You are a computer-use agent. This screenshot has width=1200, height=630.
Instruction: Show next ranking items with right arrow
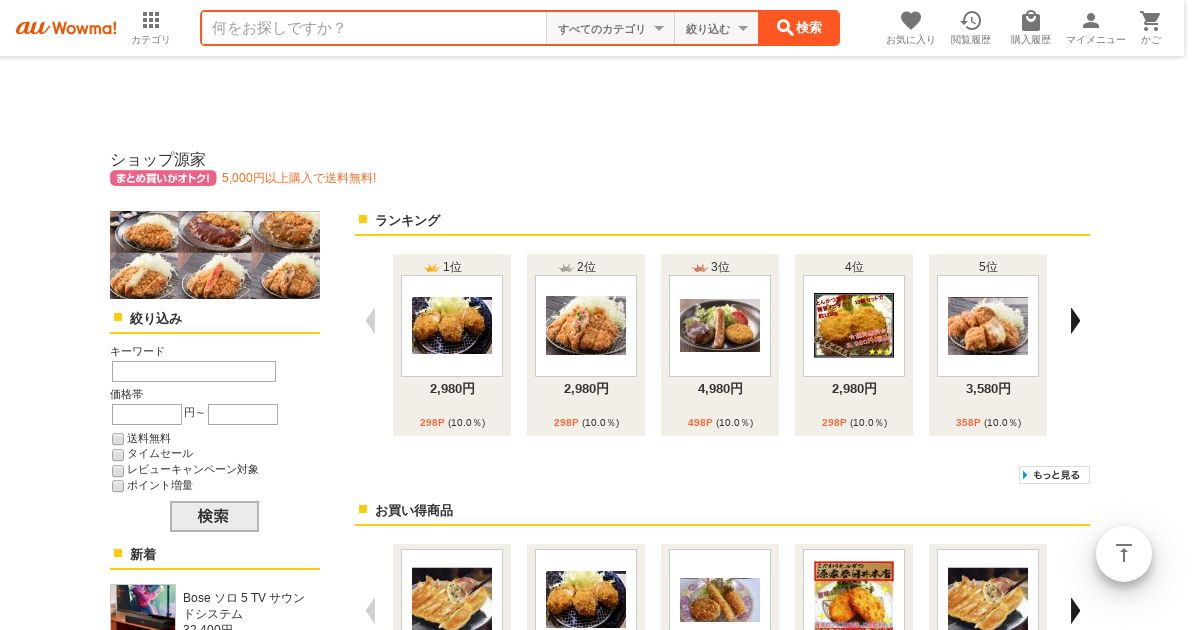1075,321
